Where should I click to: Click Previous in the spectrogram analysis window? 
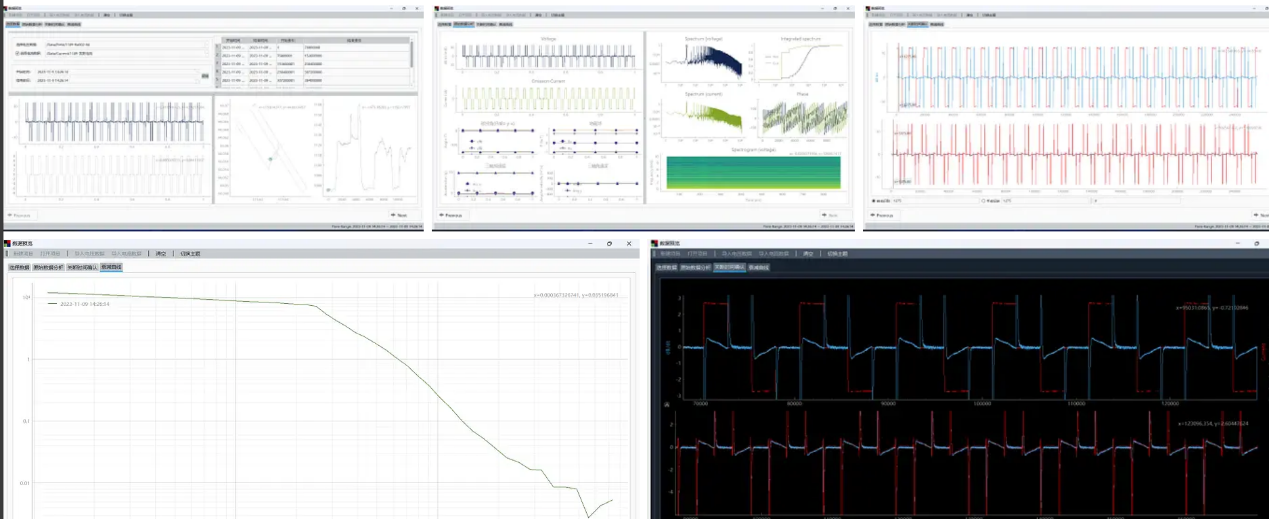tap(453, 215)
